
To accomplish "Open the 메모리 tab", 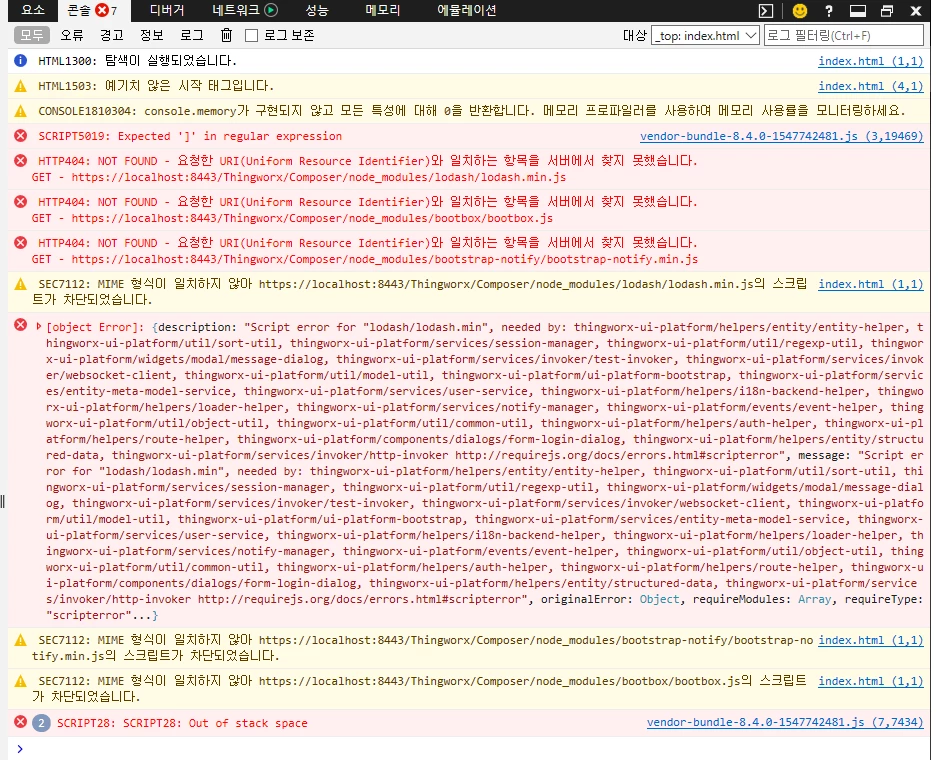I will (x=382, y=10).
